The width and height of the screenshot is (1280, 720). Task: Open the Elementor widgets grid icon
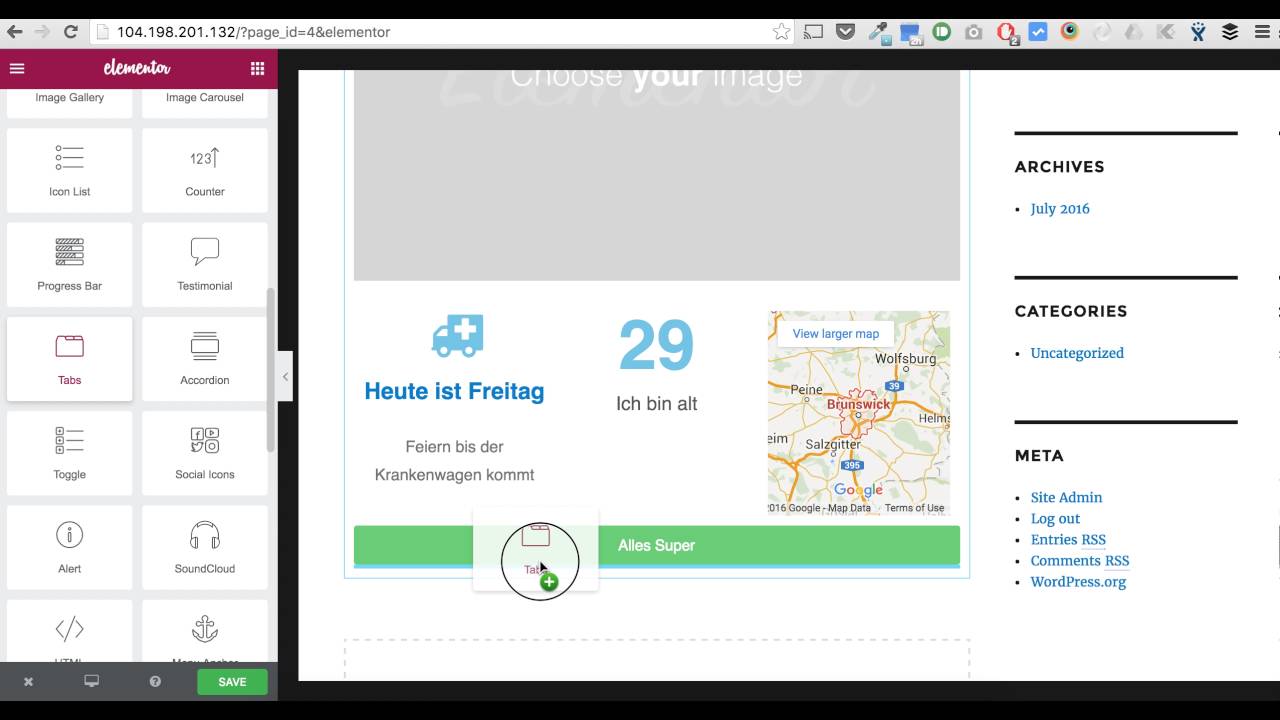point(257,69)
